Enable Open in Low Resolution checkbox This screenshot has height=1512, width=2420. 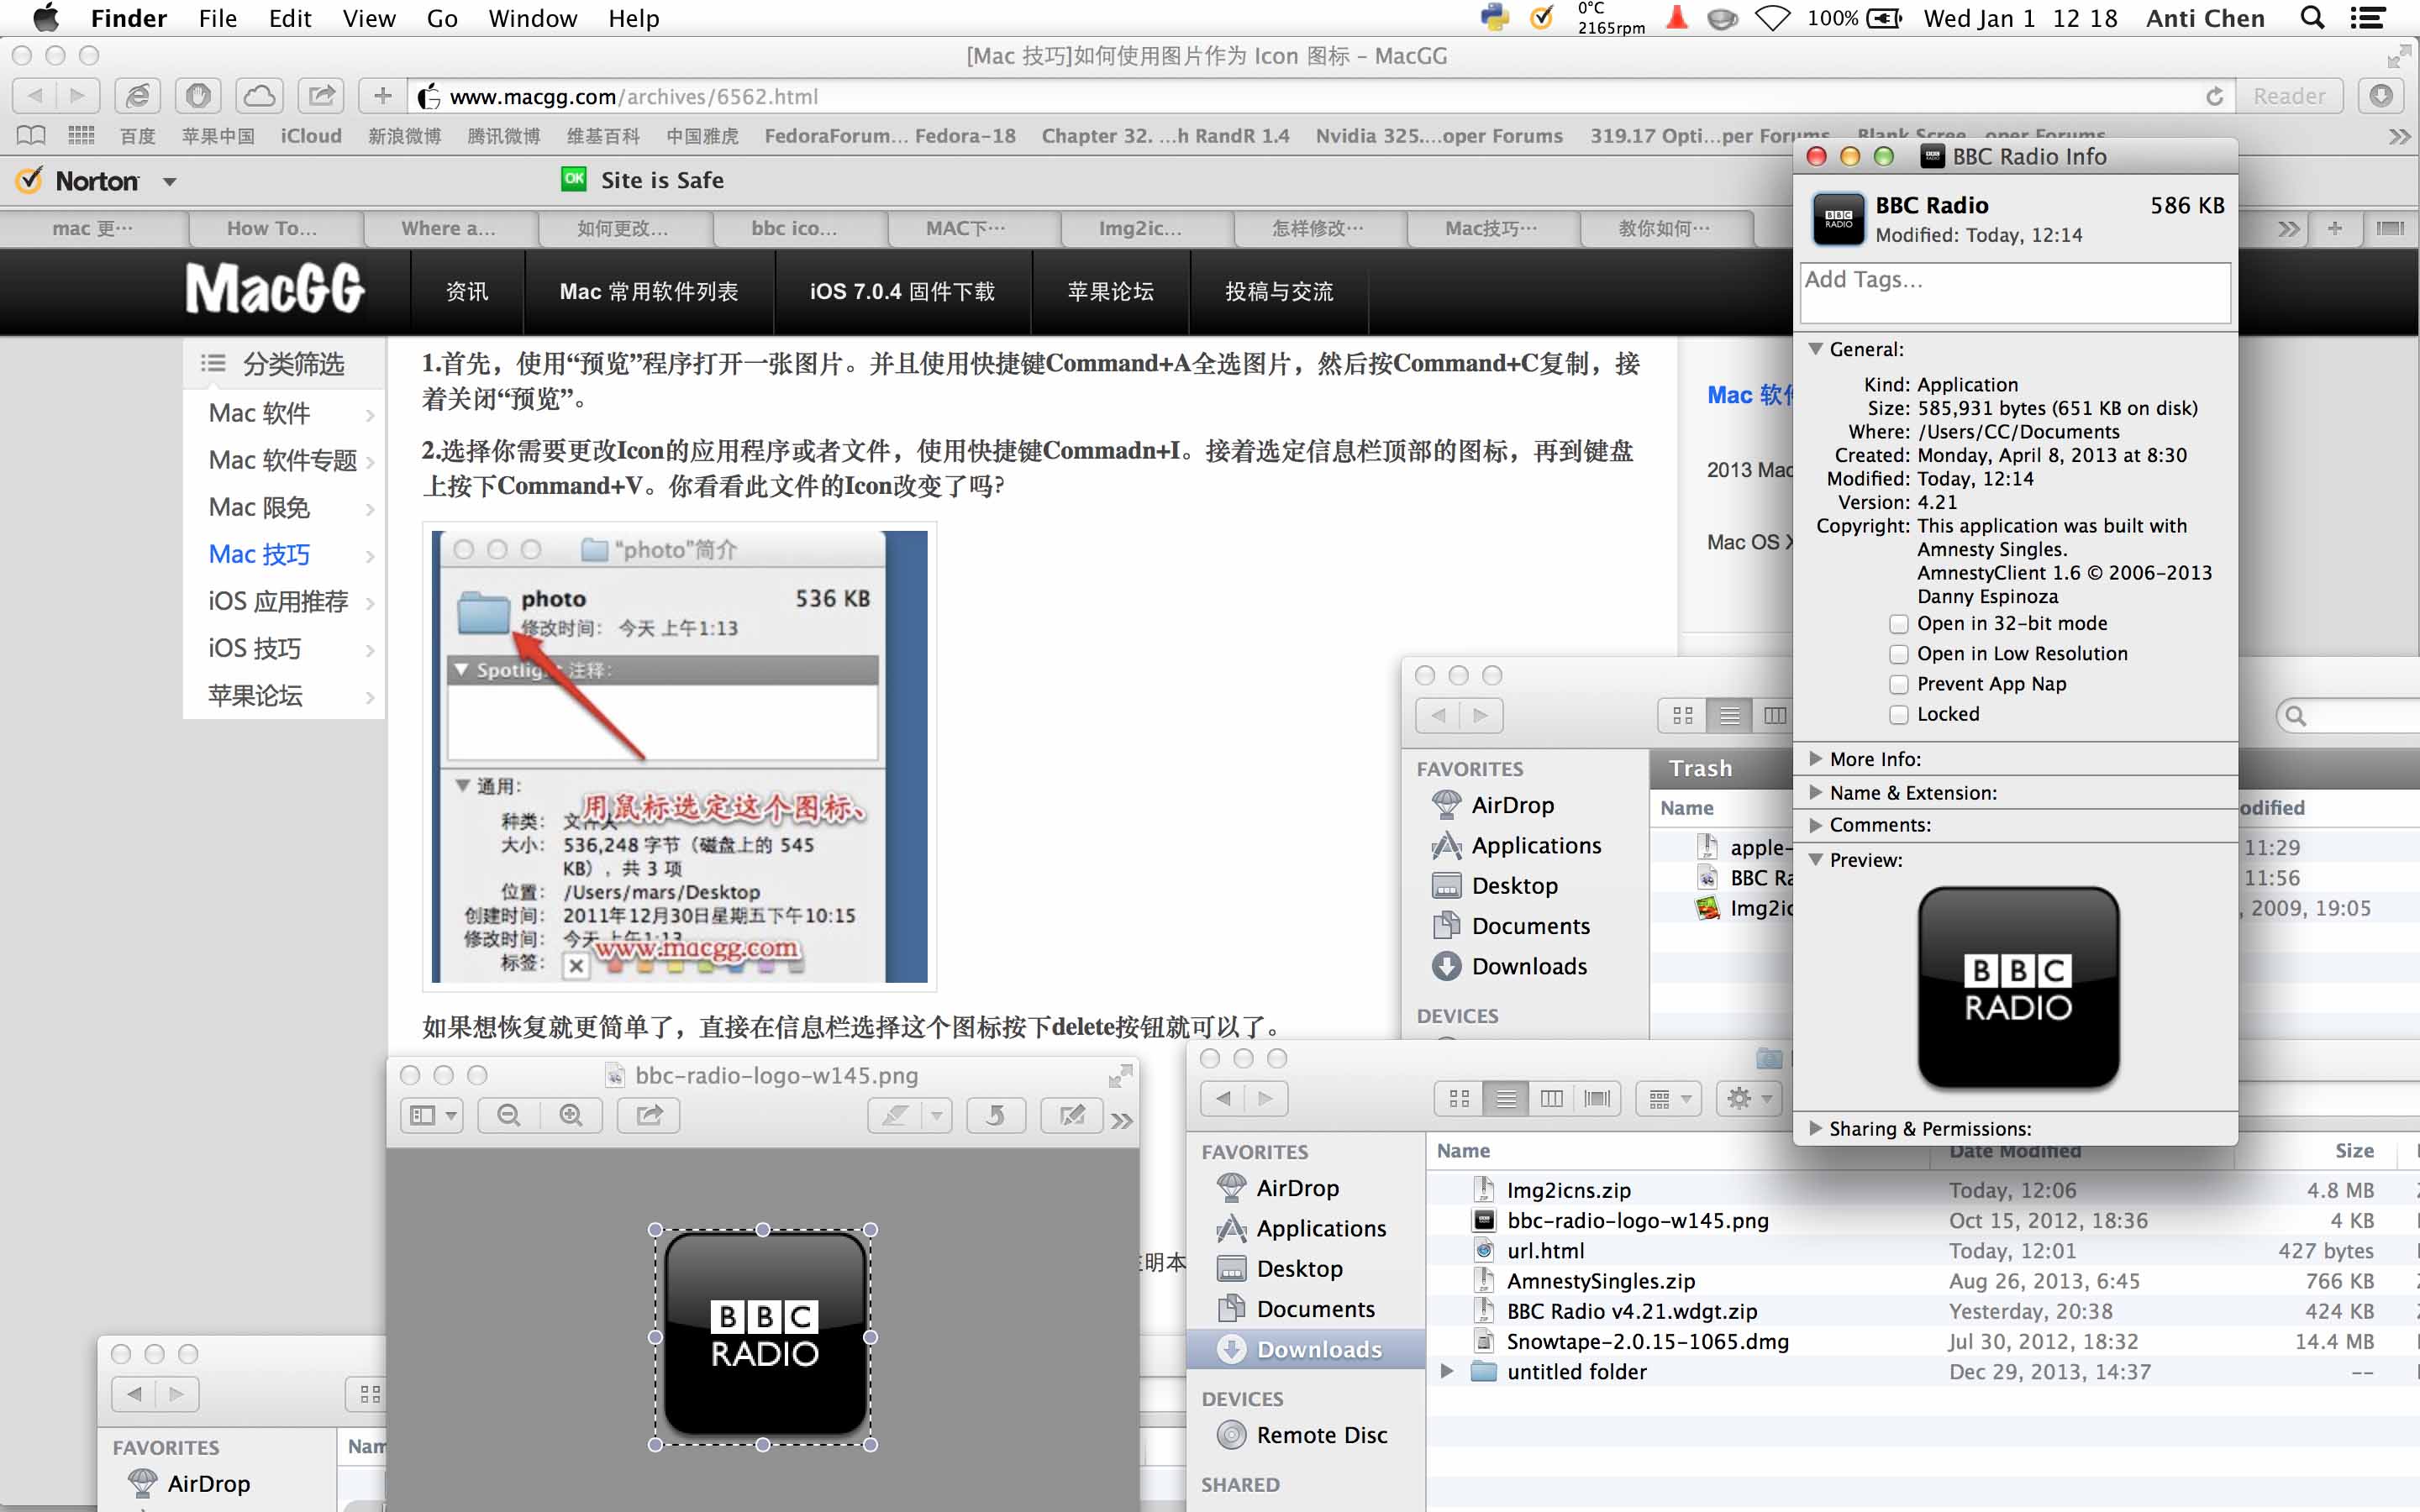tap(1899, 654)
